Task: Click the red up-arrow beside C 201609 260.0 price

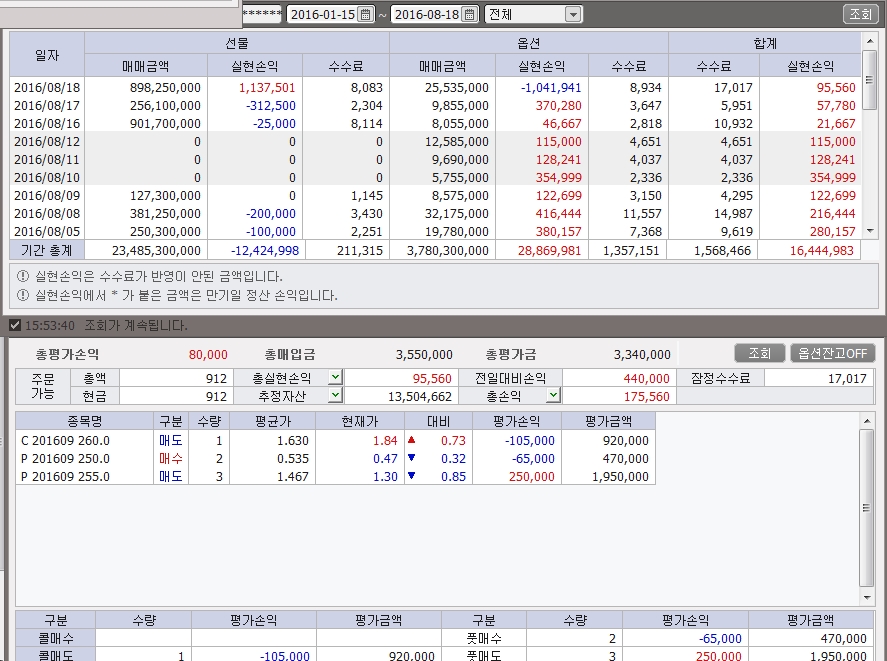Action: (411, 440)
